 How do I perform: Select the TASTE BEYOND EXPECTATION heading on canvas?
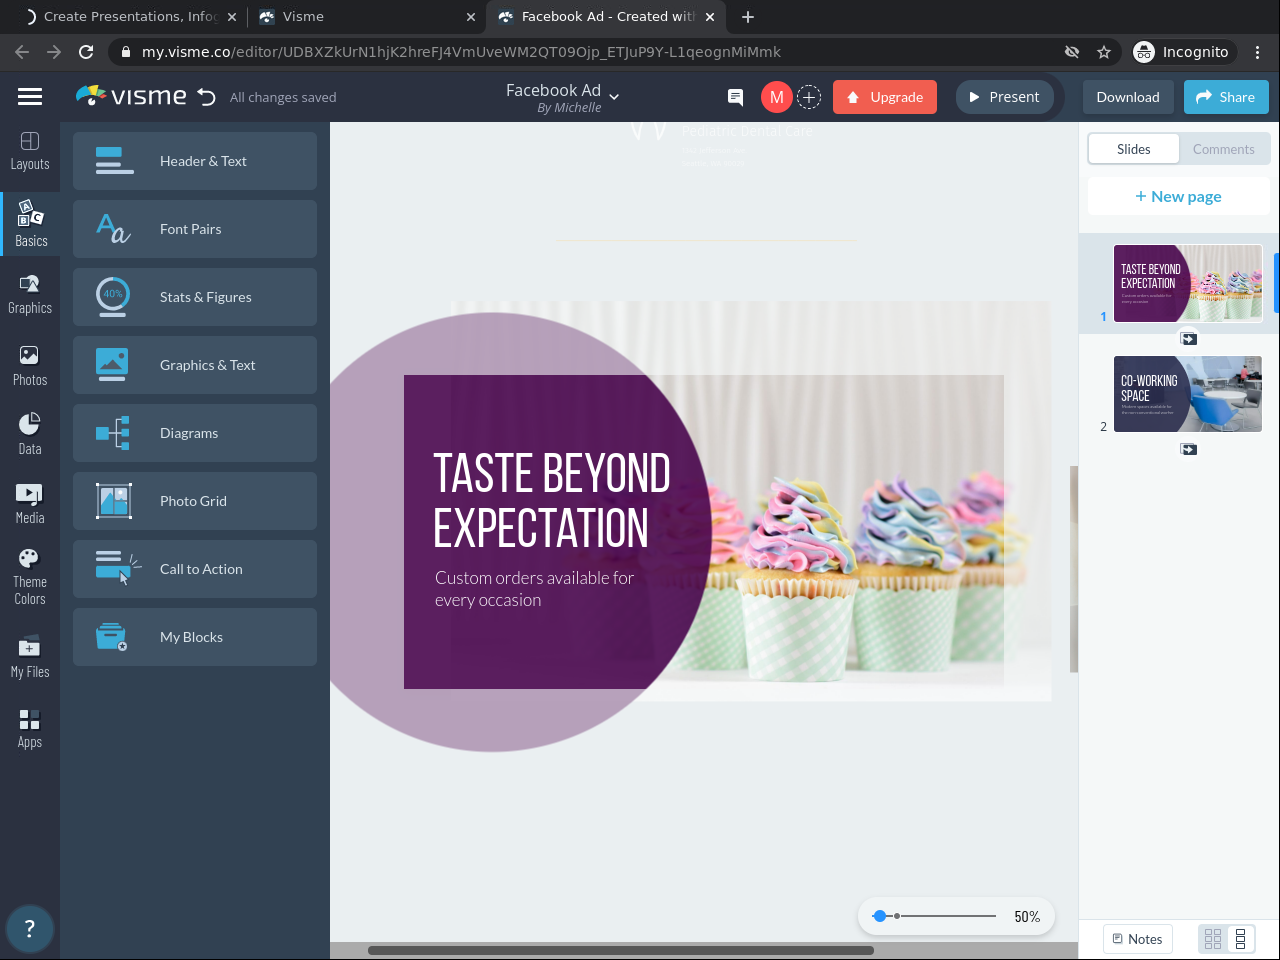click(x=551, y=500)
